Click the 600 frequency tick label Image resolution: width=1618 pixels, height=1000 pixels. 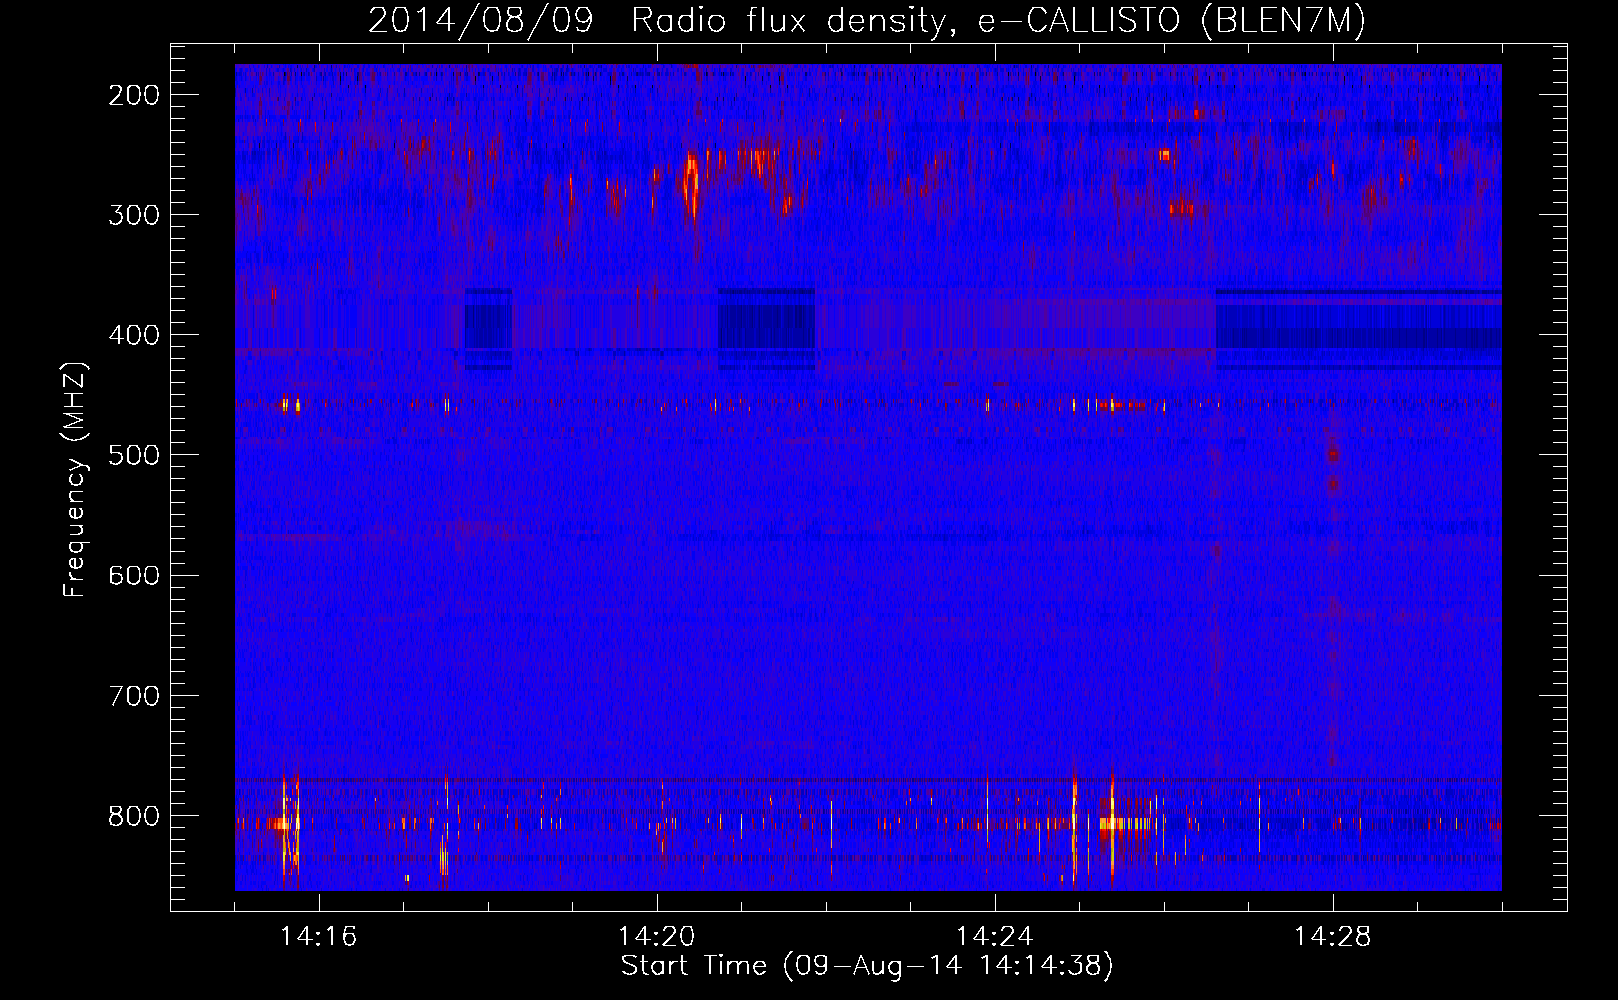tap(134, 575)
